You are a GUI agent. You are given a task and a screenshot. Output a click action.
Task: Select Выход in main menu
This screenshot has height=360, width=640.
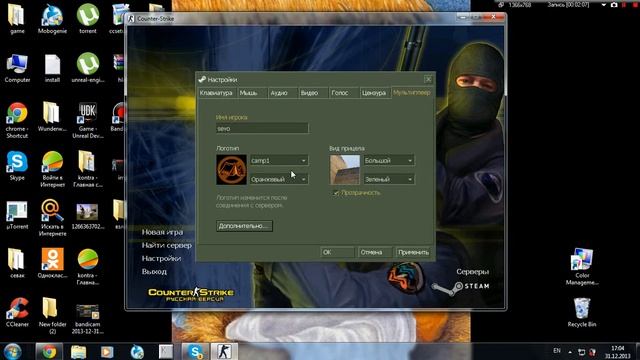154,271
